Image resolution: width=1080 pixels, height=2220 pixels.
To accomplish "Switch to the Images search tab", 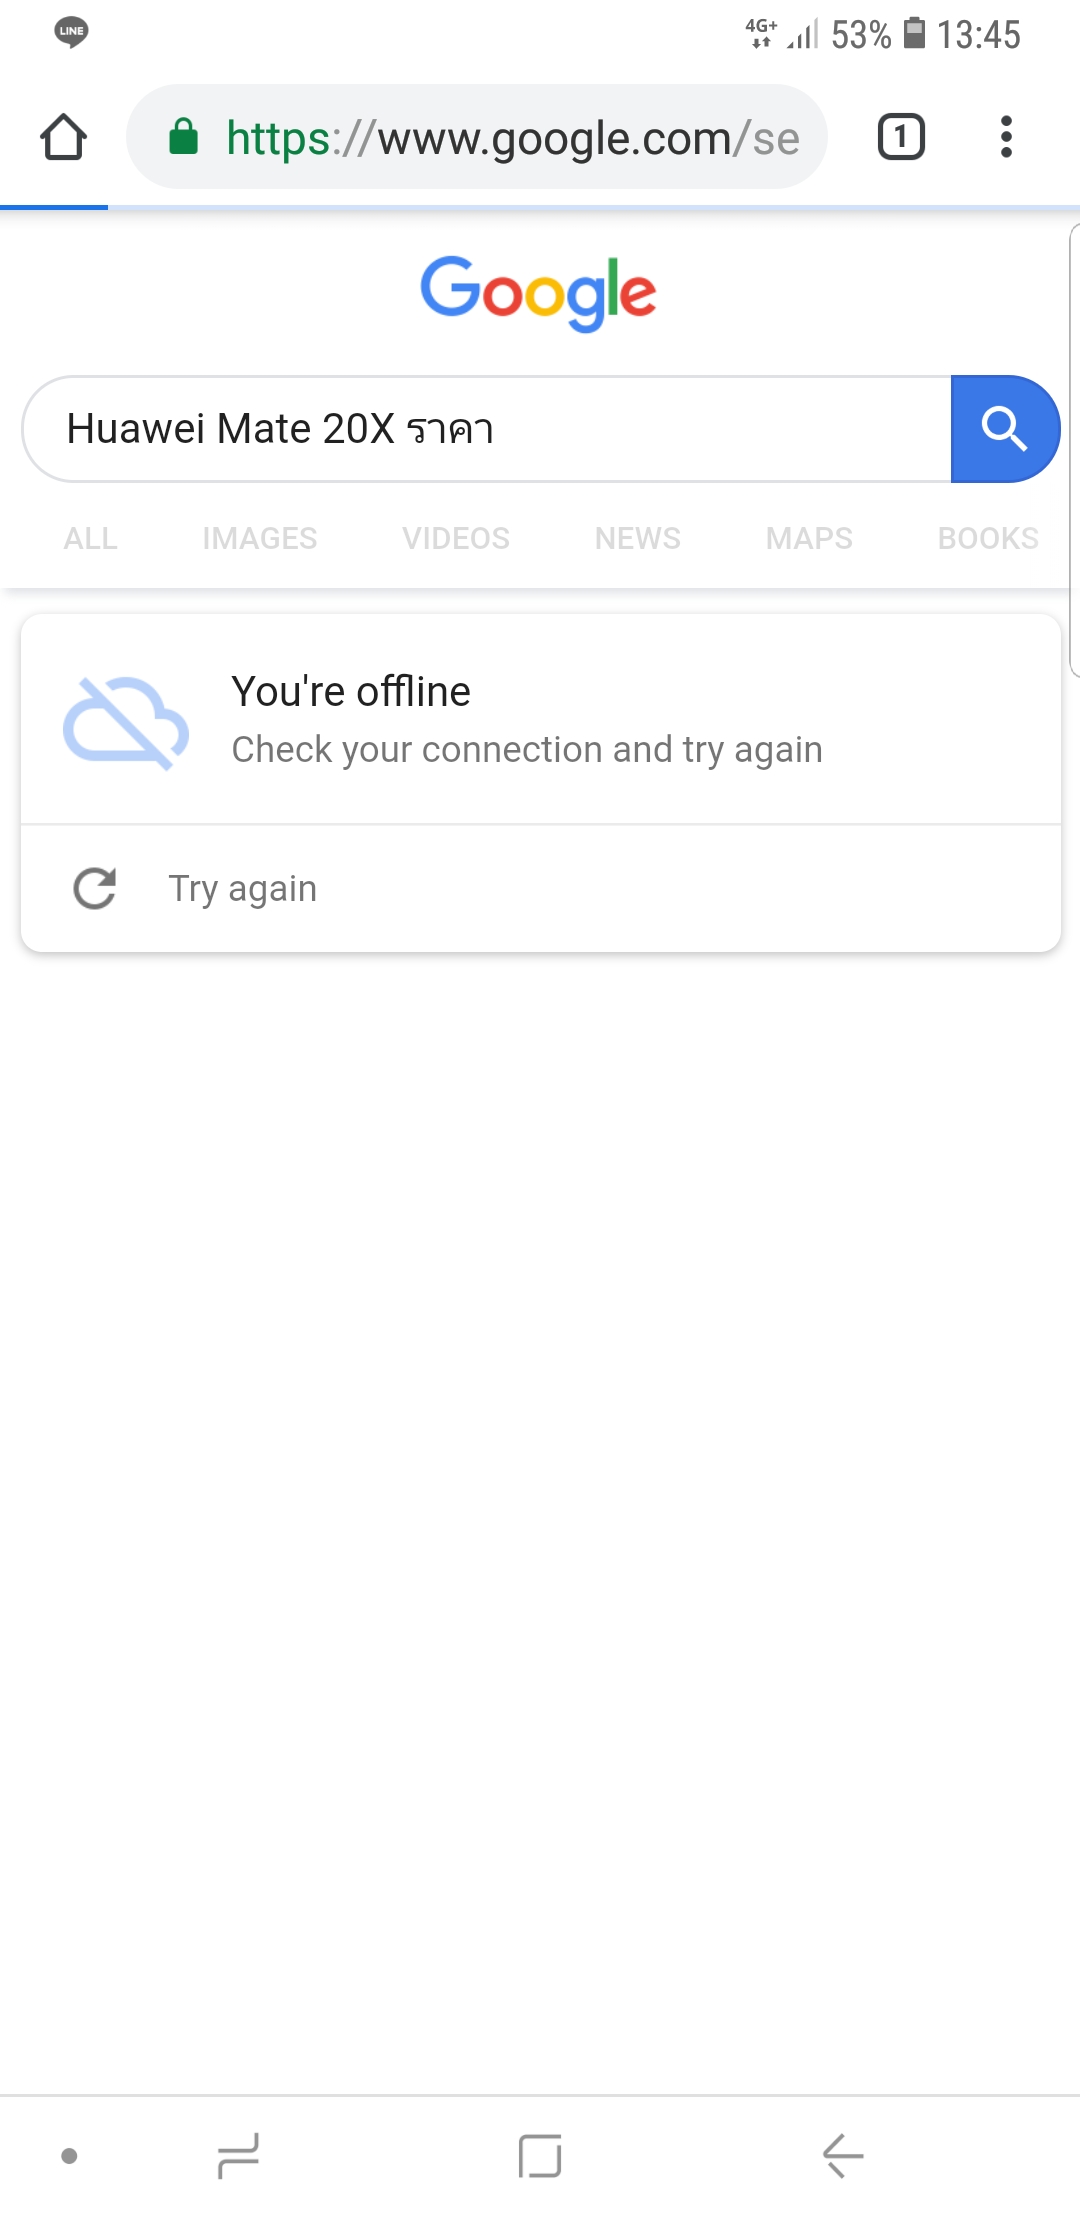I will (259, 538).
